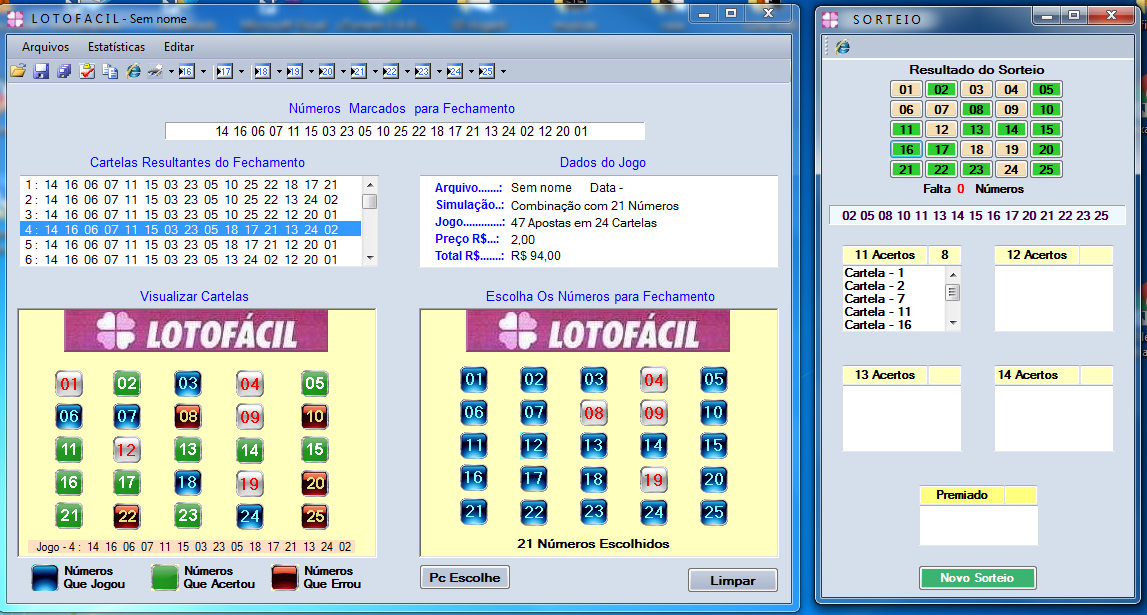The width and height of the screenshot is (1147, 615).
Task: Click number 22 in Visualizar Cartelas grid
Action: 127,516
